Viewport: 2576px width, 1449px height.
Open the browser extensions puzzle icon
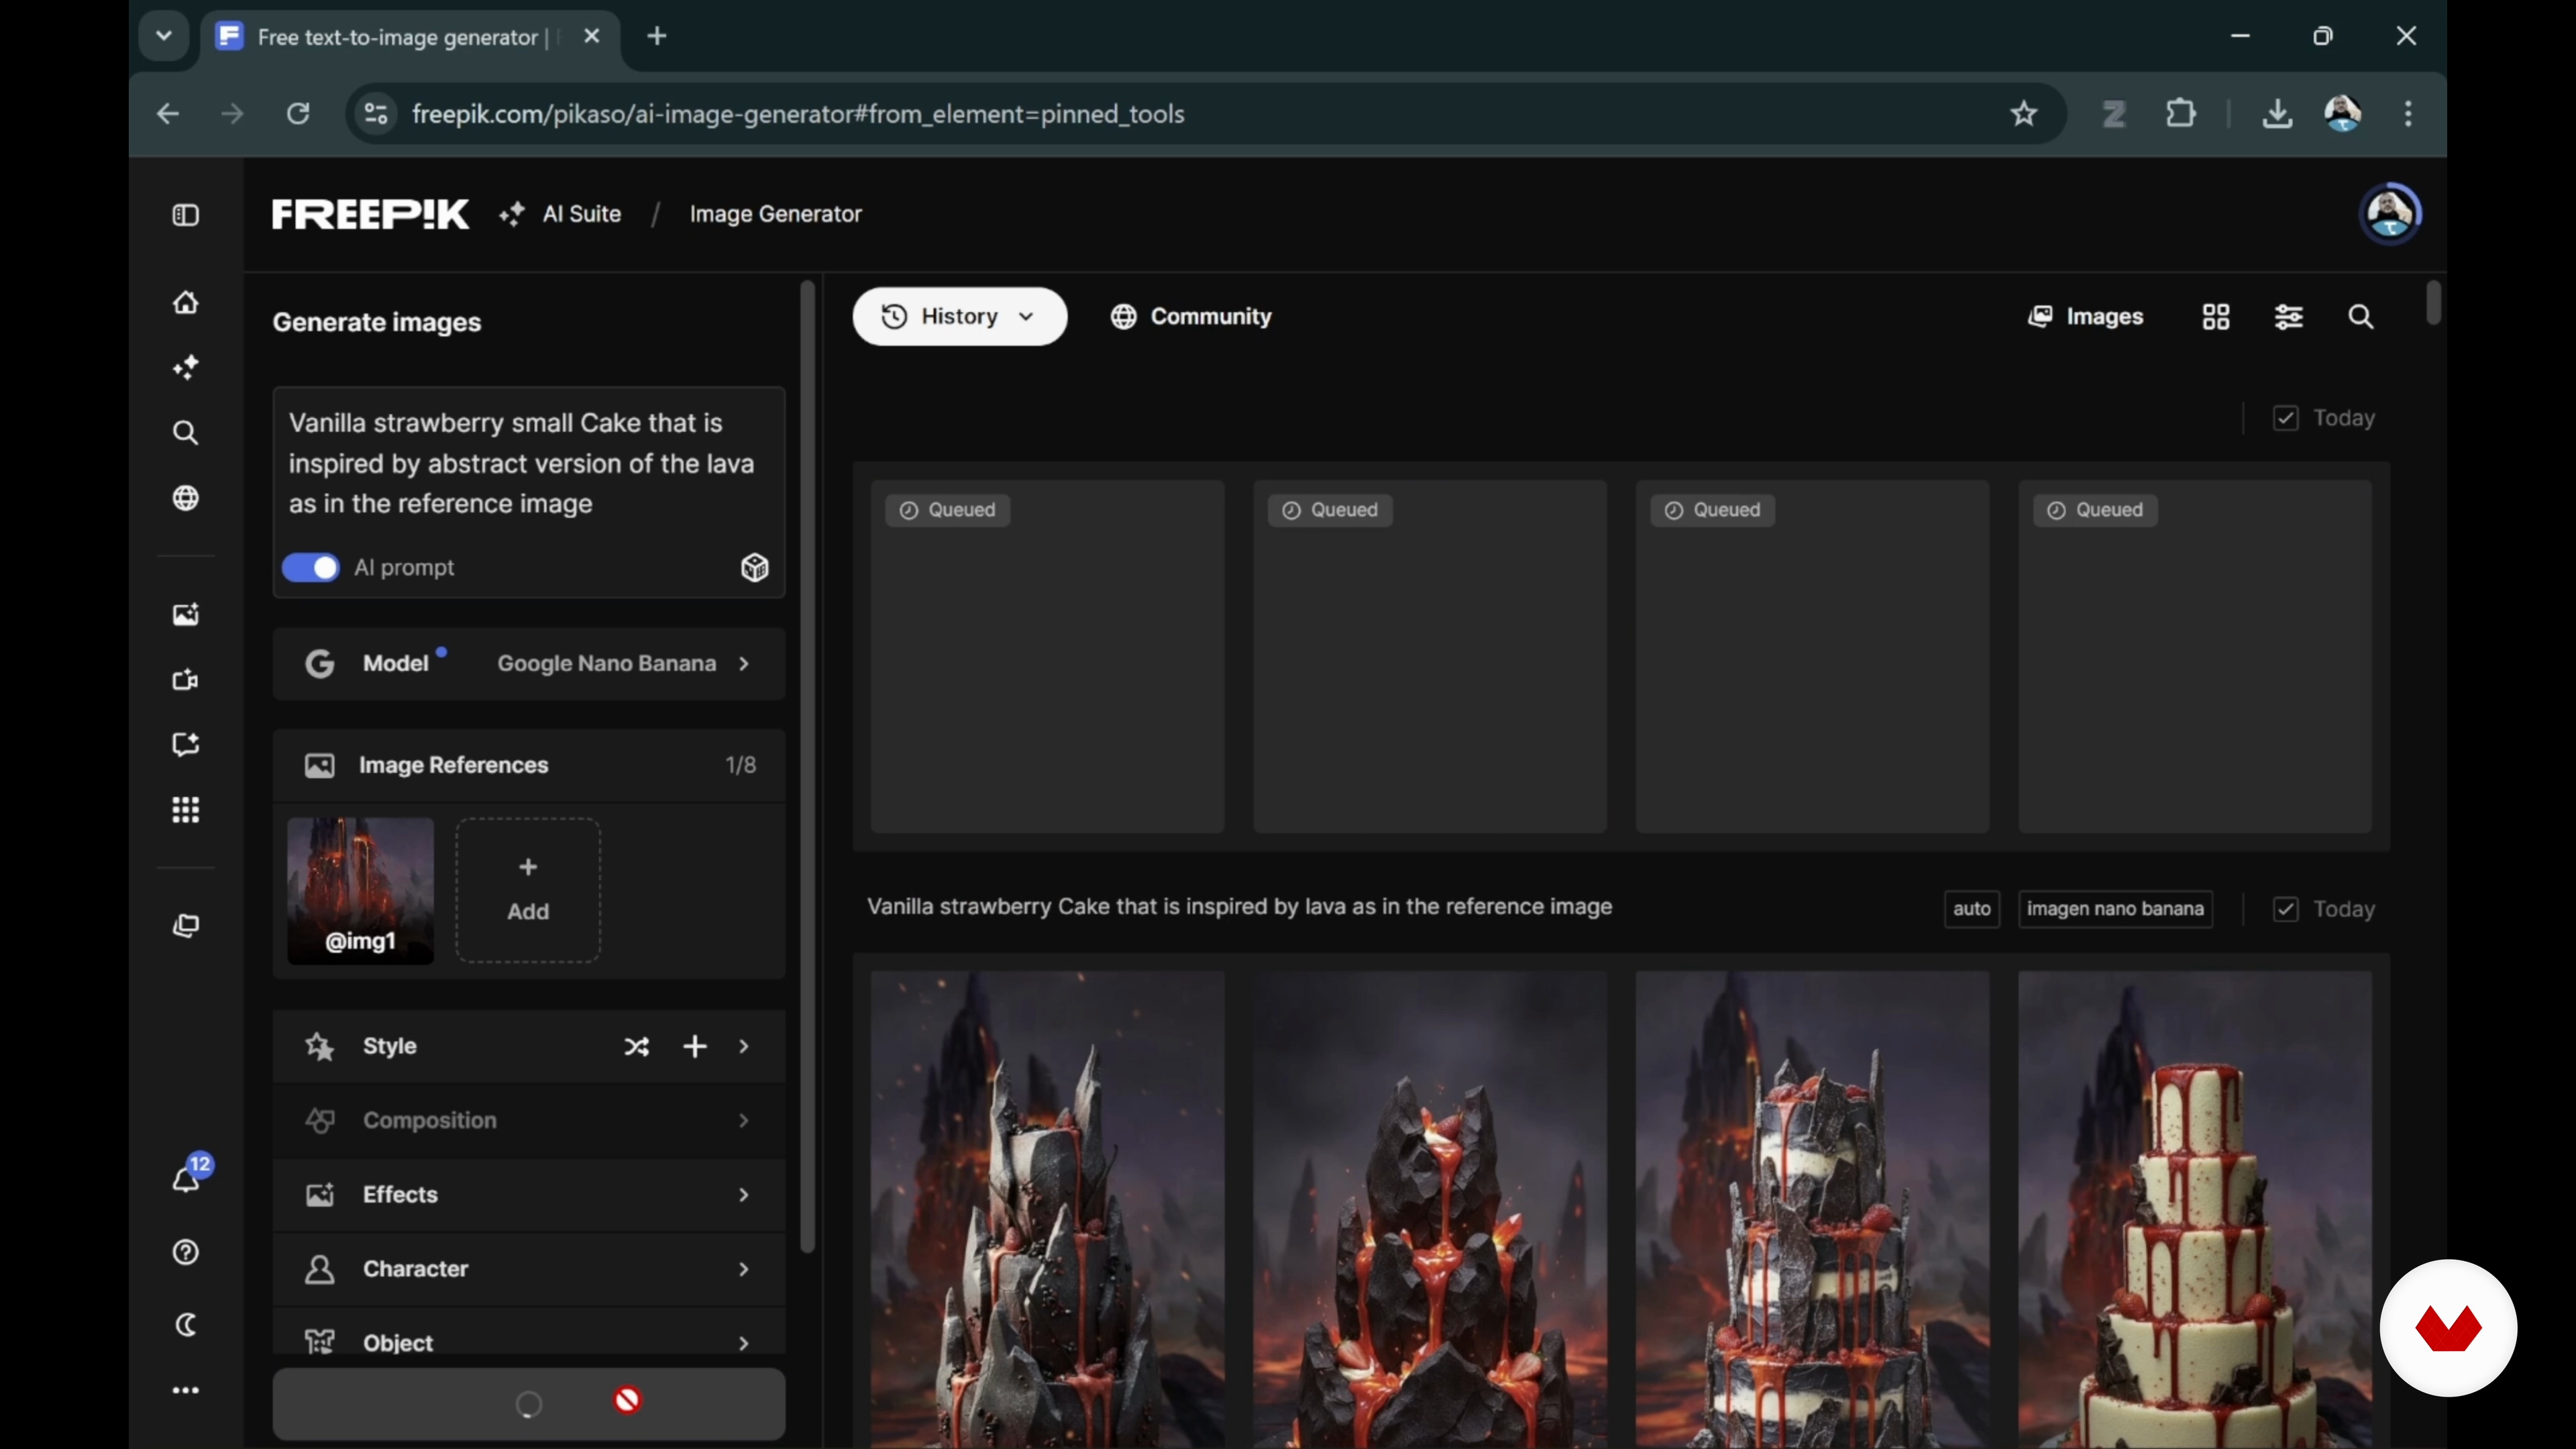2181,114
